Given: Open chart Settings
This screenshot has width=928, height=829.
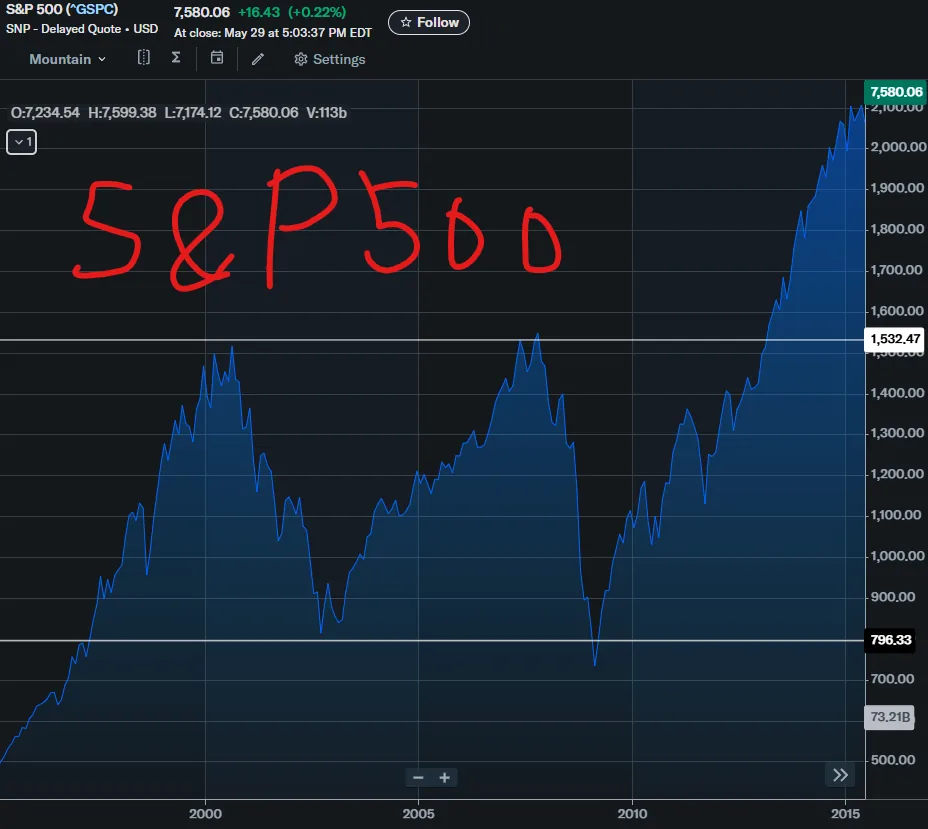Looking at the screenshot, I should pos(330,59).
